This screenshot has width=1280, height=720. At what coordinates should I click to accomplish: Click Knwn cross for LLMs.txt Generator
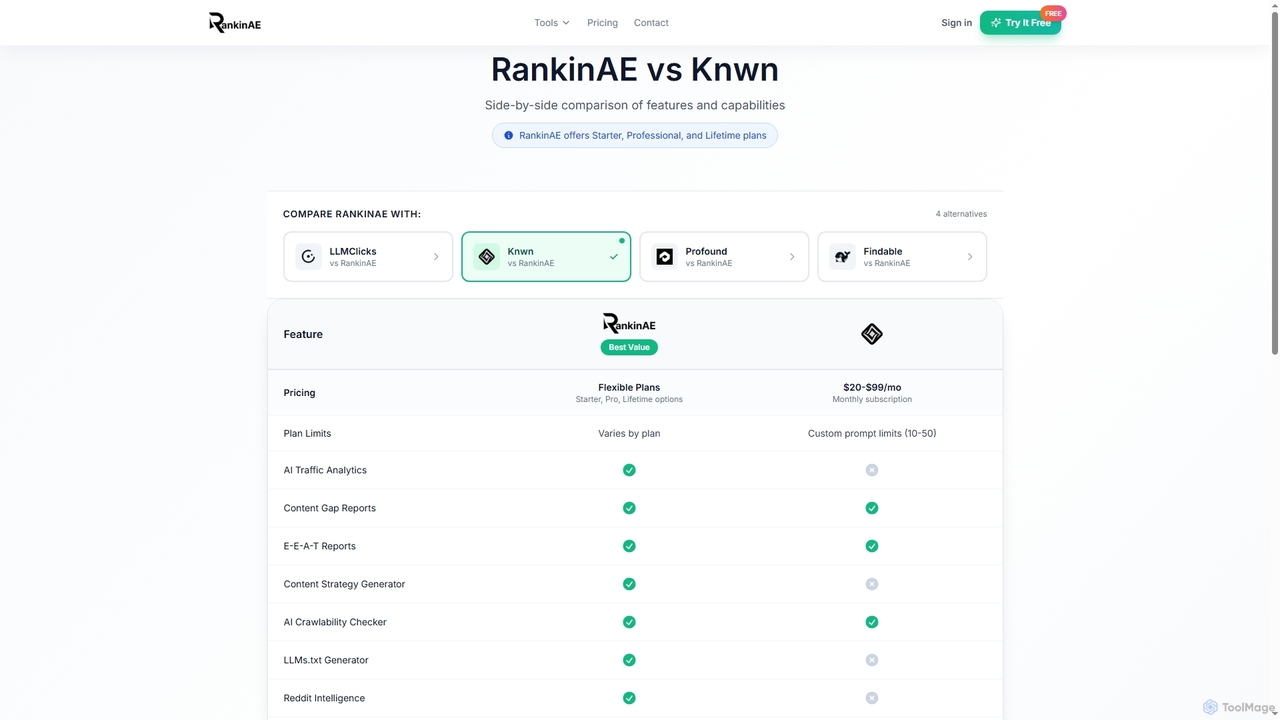tap(872, 660)
